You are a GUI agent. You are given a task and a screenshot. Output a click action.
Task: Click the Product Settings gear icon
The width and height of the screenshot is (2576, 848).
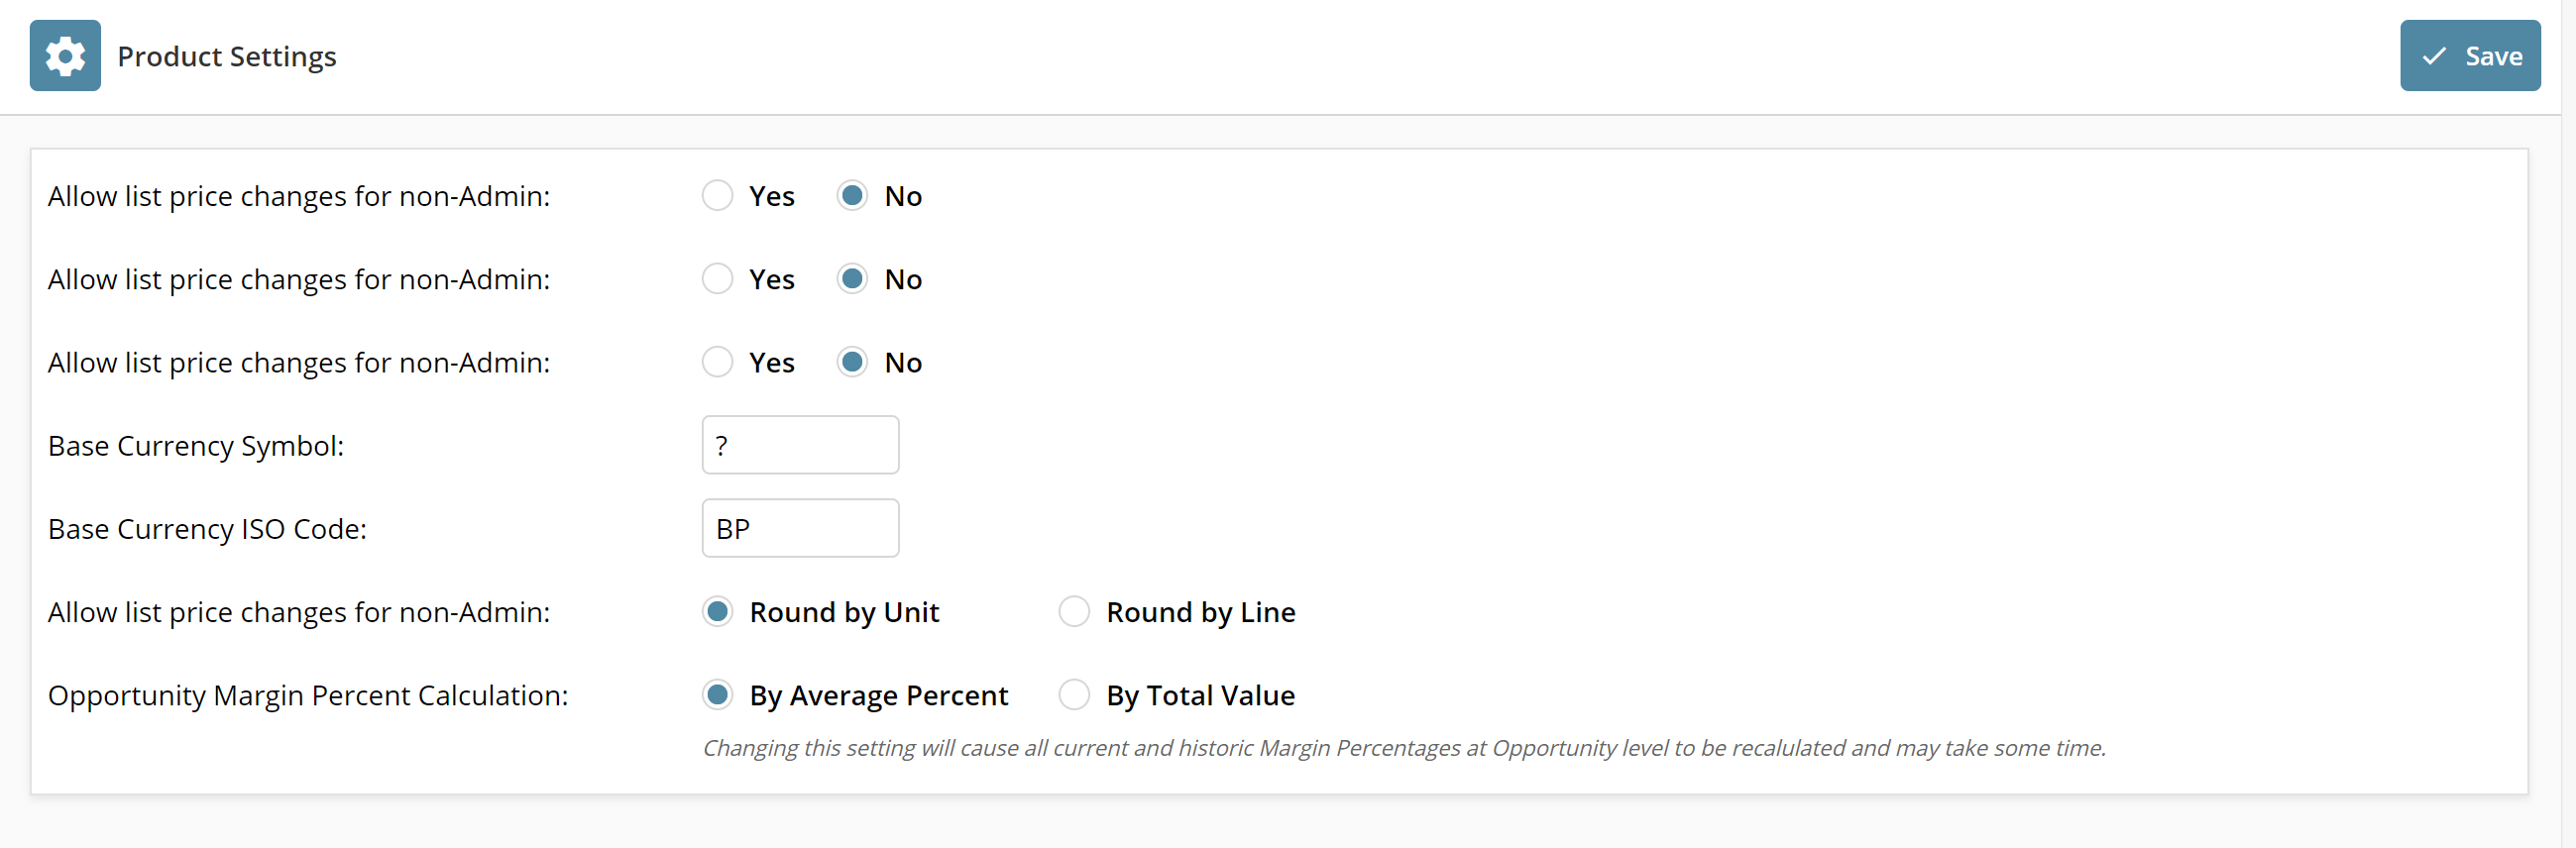pos(65,56)
